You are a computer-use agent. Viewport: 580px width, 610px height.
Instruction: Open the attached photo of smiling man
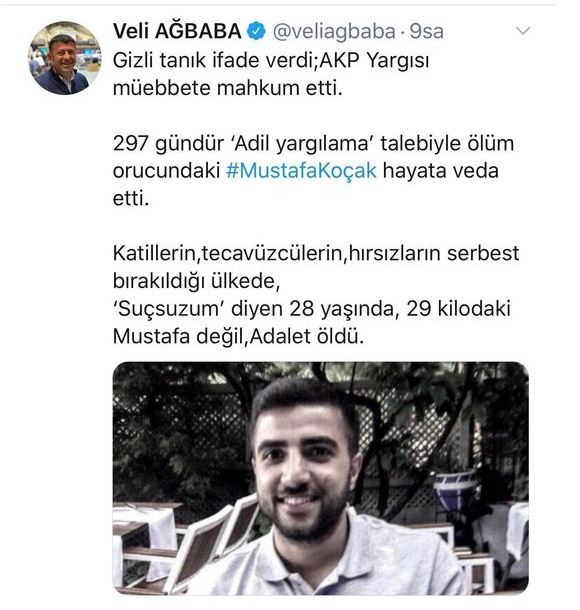(x=321, y=478)
